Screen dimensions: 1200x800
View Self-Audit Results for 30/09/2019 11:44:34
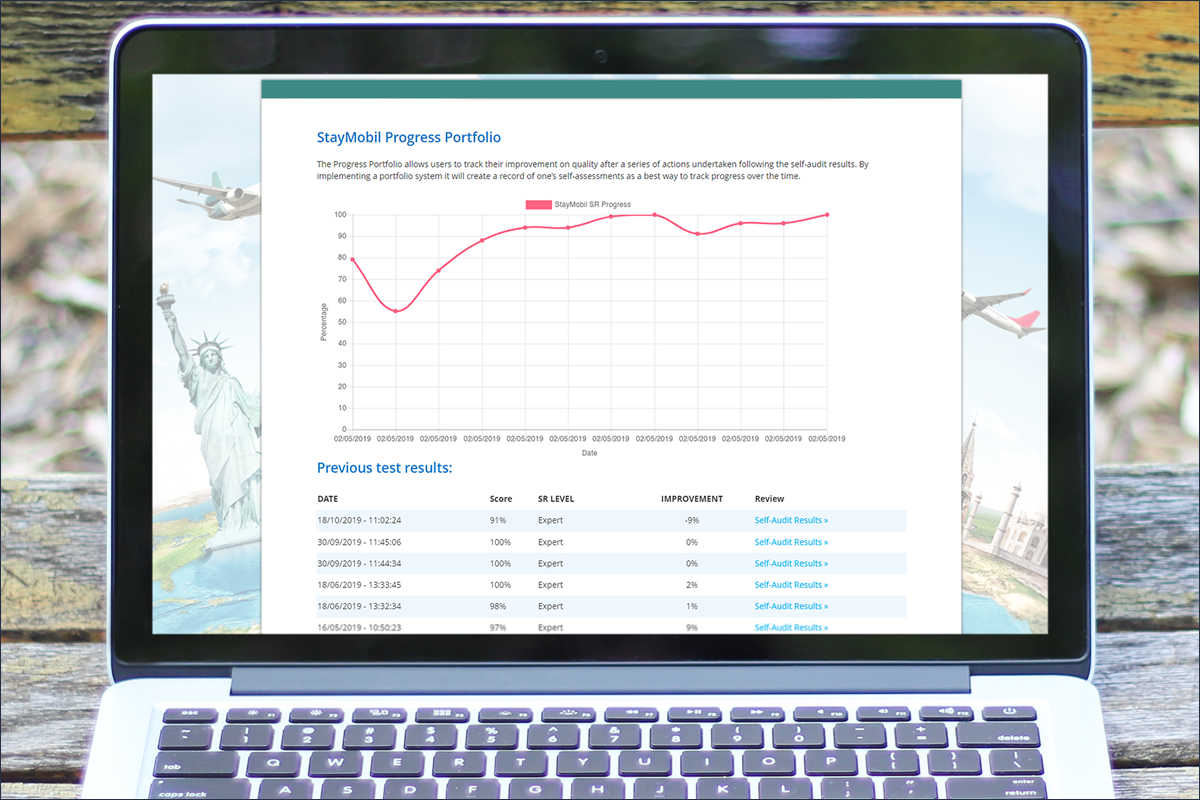(x=791, y=563)
